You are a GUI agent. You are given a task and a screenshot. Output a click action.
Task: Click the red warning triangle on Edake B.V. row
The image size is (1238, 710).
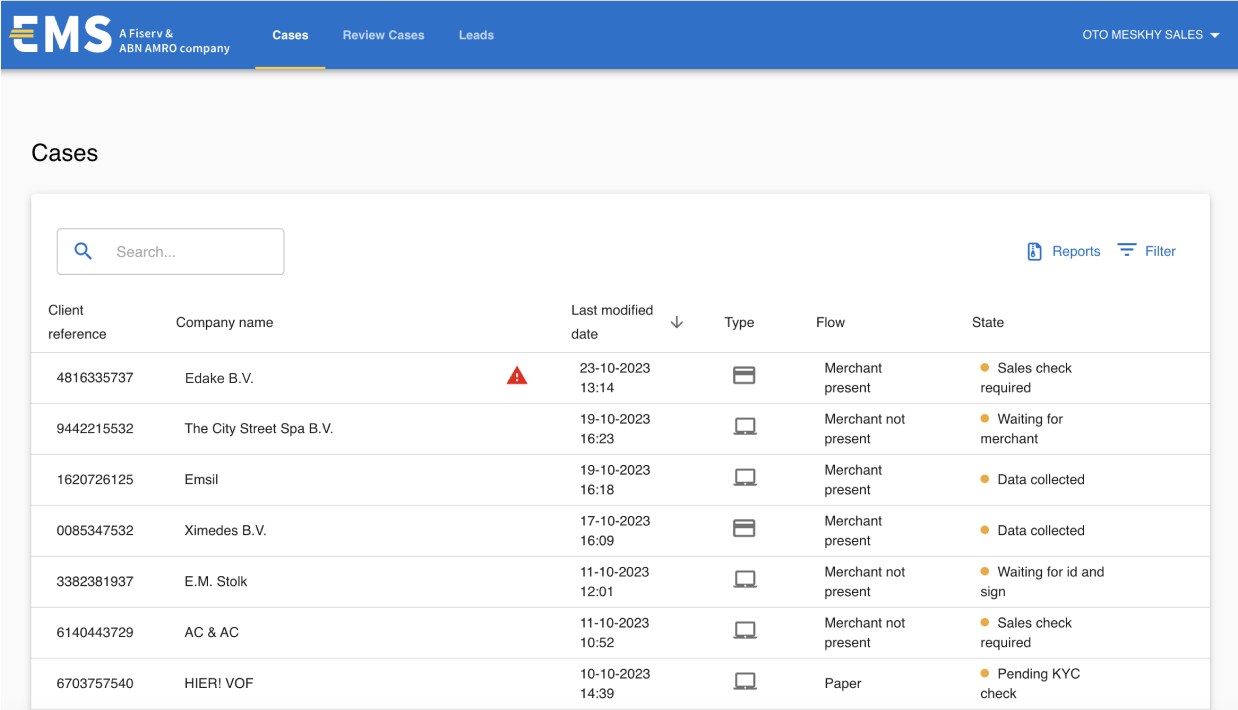[x=517, y=375]
